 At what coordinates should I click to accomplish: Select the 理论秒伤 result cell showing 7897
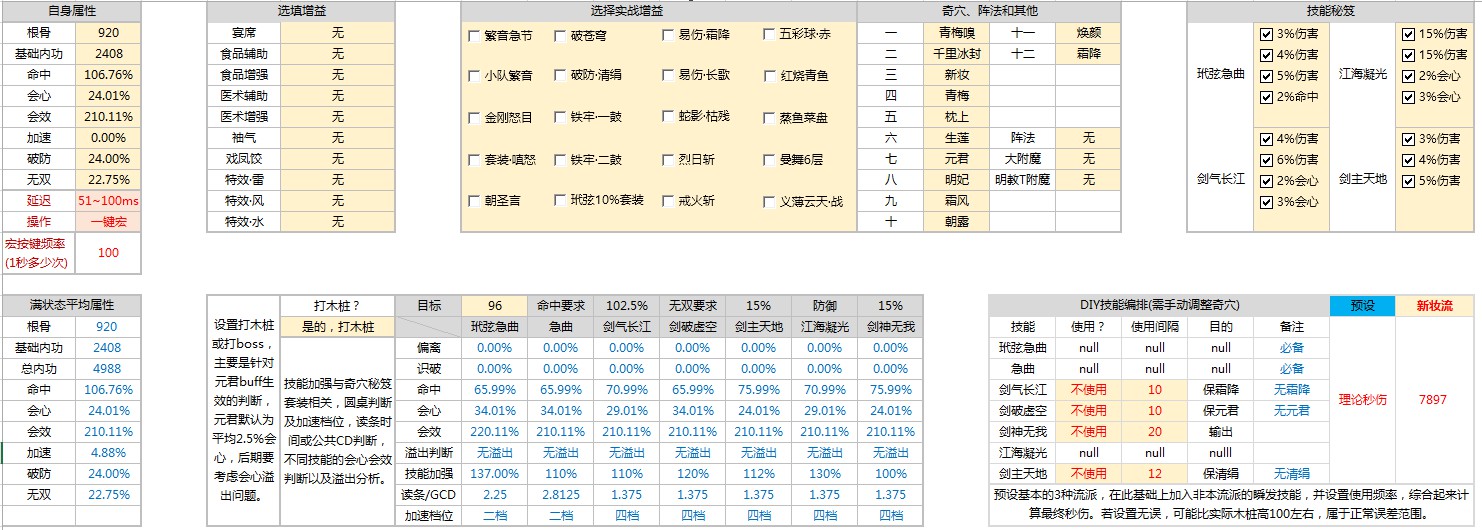coord(1432,400)
